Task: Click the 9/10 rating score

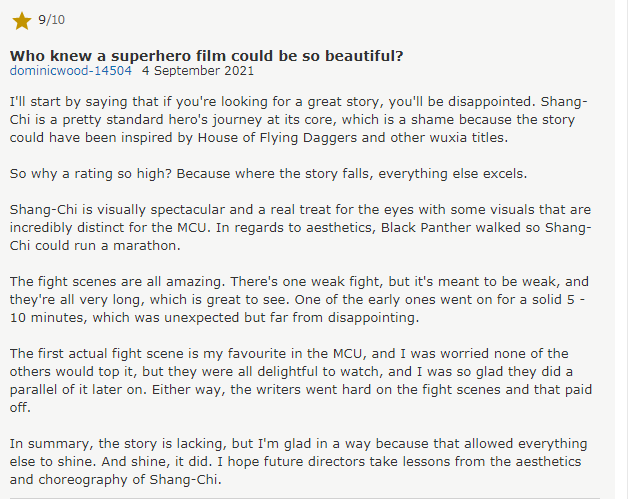Action: pos(51,20)
